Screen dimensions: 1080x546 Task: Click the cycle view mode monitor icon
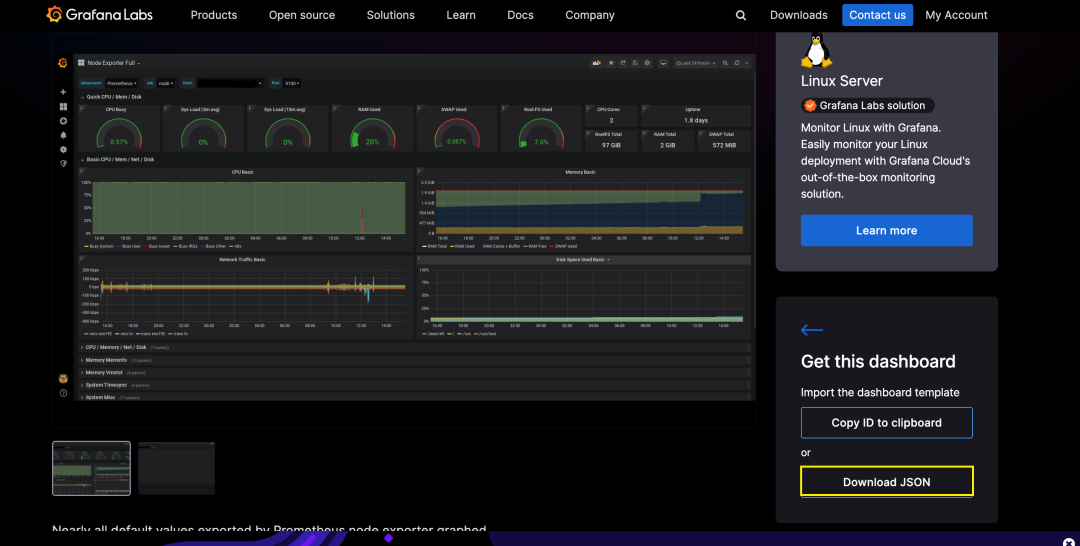(x=663, y=63)
